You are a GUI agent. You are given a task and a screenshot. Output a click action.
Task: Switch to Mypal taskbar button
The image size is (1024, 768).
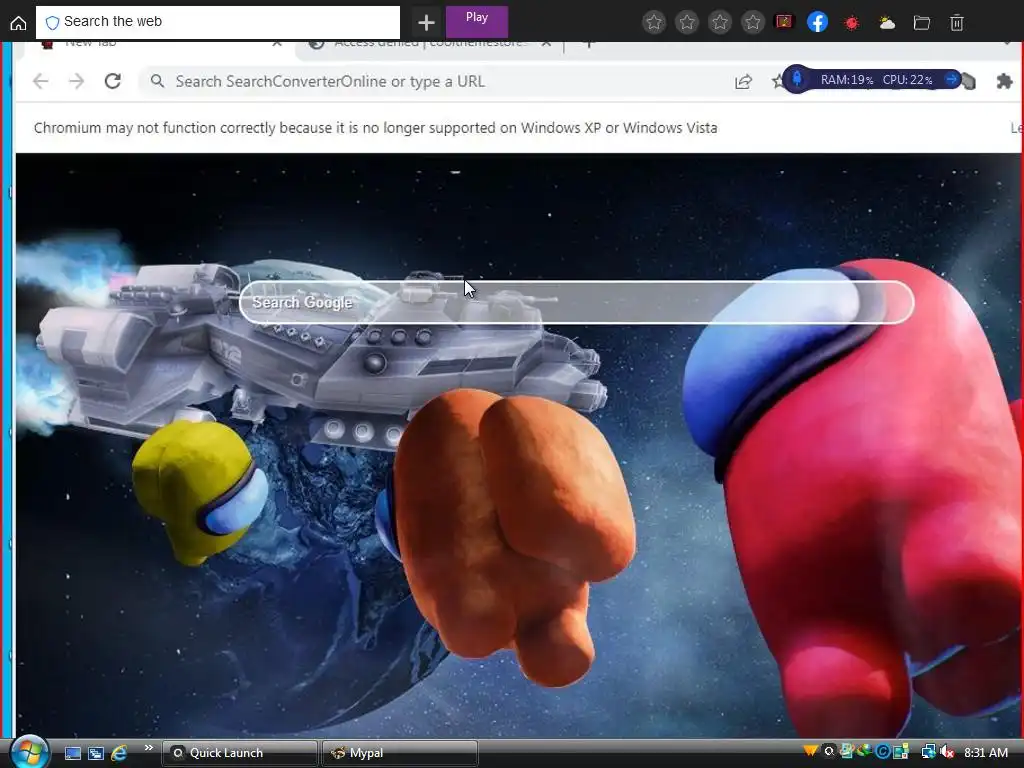tap(400, 753)
